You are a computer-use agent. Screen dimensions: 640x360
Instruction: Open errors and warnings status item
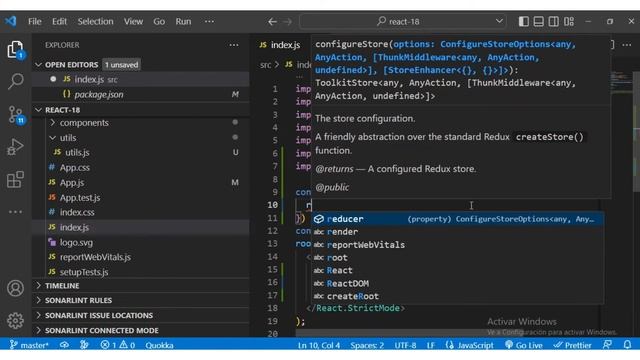pyautogui.click(x=118, y=345)
